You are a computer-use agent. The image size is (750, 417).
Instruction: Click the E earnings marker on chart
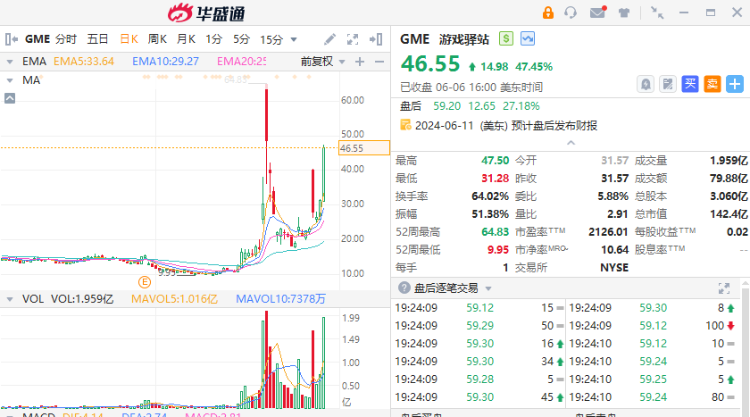click(x=144, y=282)
